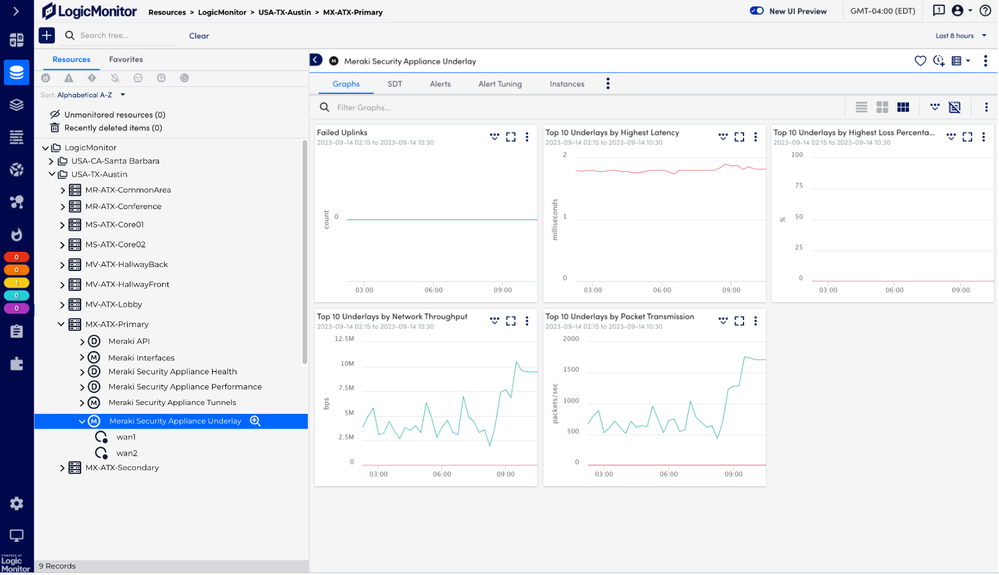Open the Instances tab
Screen dimensions: 999x575
(x=566, y=84)
